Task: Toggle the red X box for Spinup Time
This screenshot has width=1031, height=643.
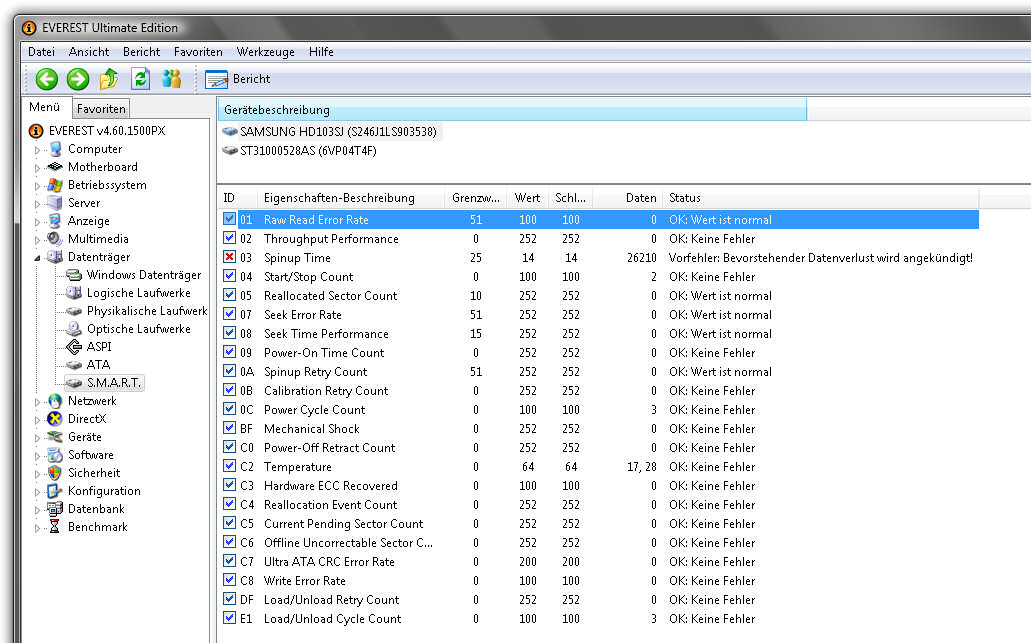Action: pyautogui.click(x=229, y=257)
